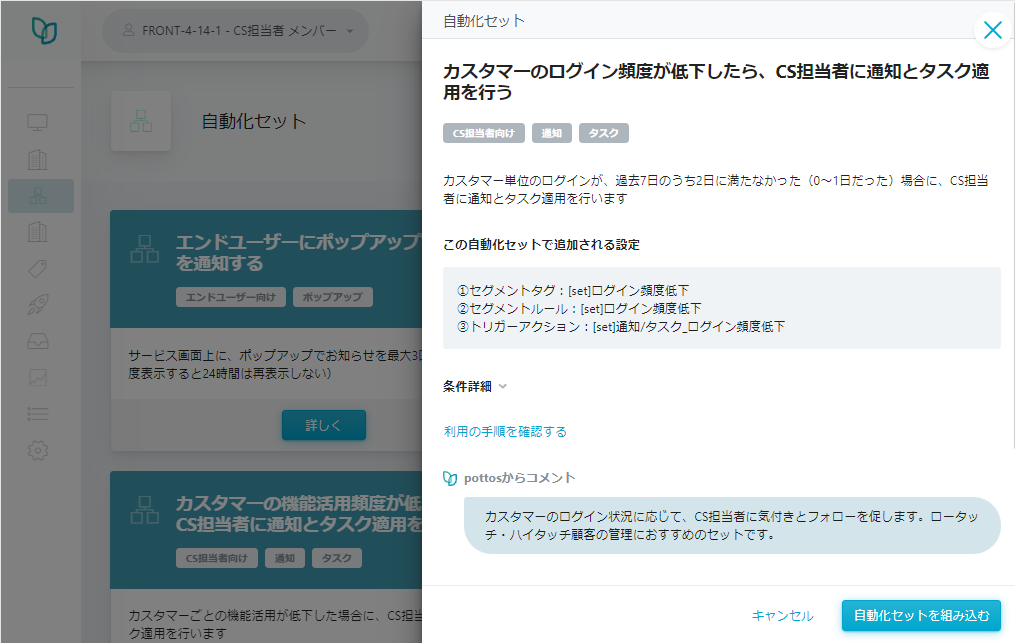Click the ②セグメントルール：[set]ログイン頻度低下 line
Image resolution: width=1015 pixels, height=643 pixels.
[x=579, y=309]
